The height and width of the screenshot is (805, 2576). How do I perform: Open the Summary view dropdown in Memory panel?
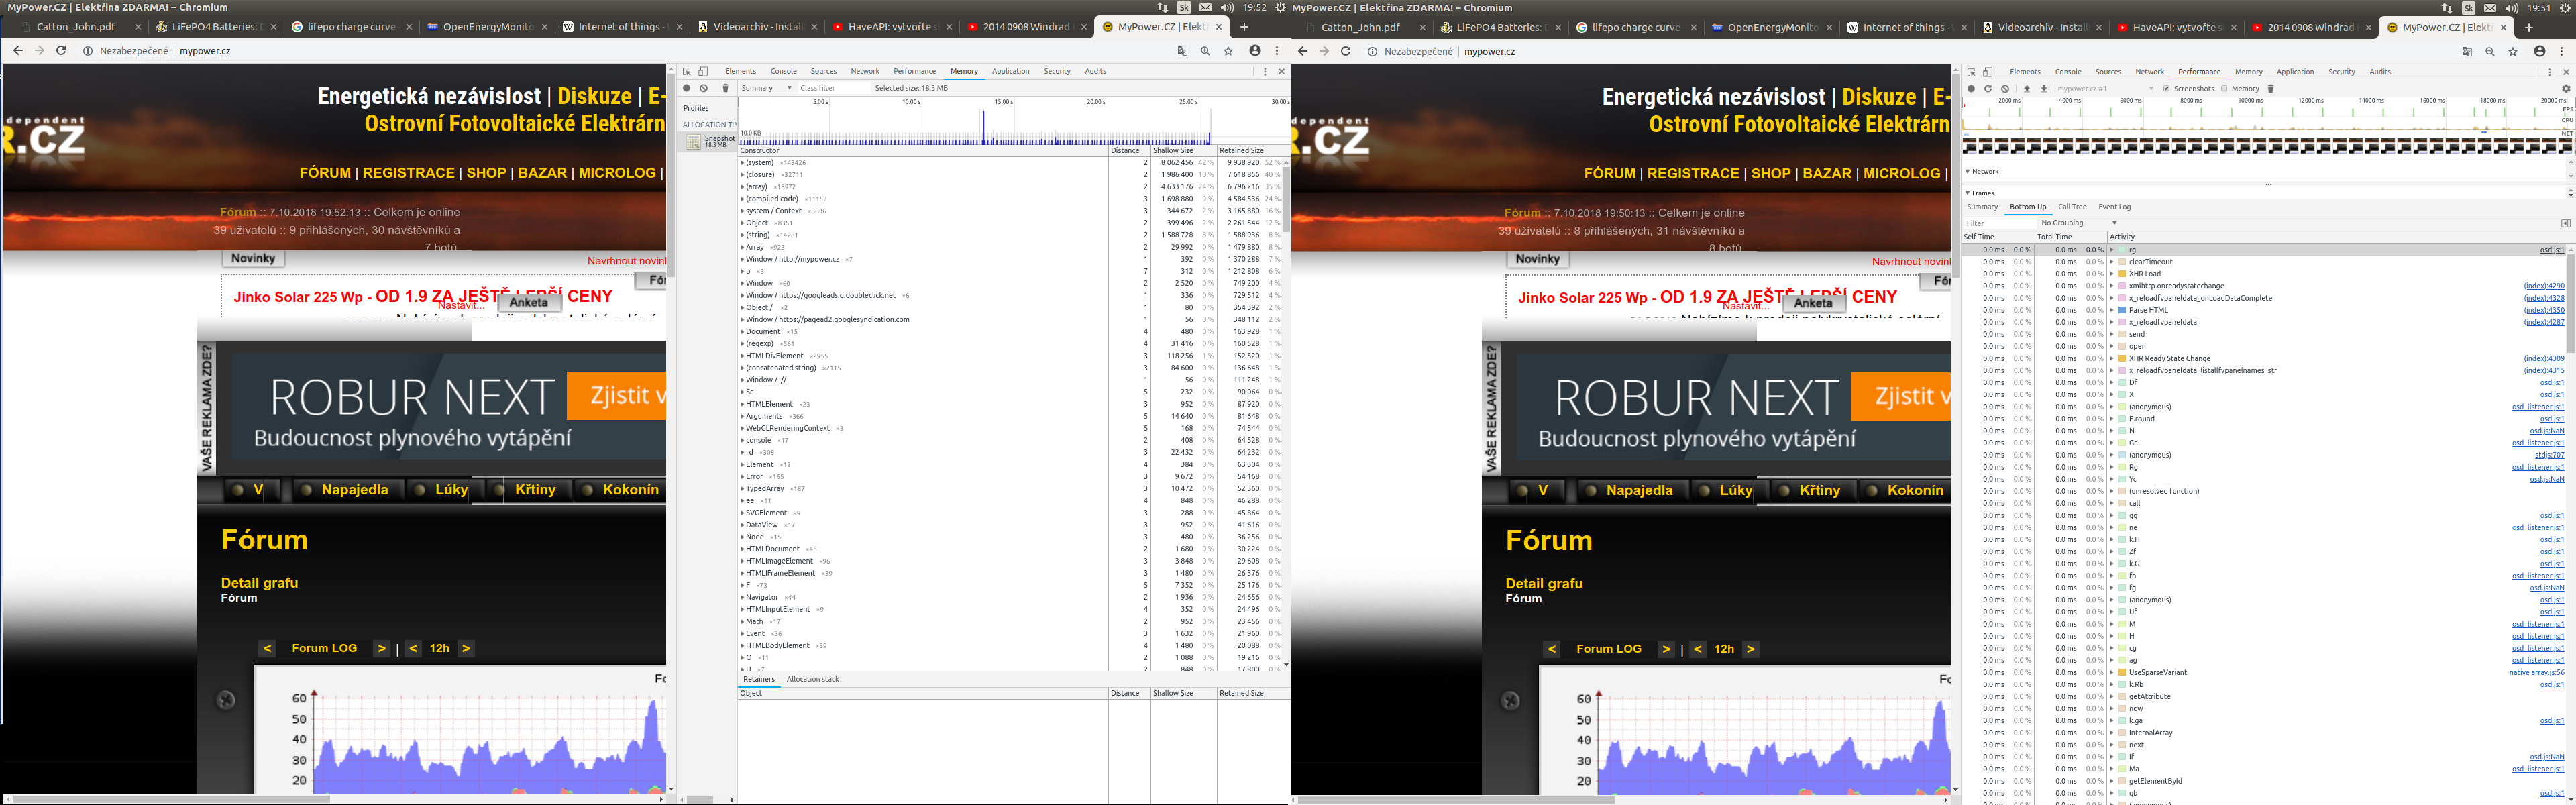767,88
